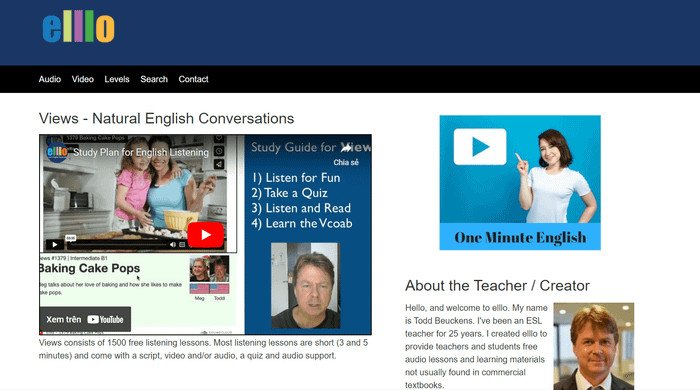Click the share arrow icon above 'Chia sẻ'

click(x=346, y=148)
